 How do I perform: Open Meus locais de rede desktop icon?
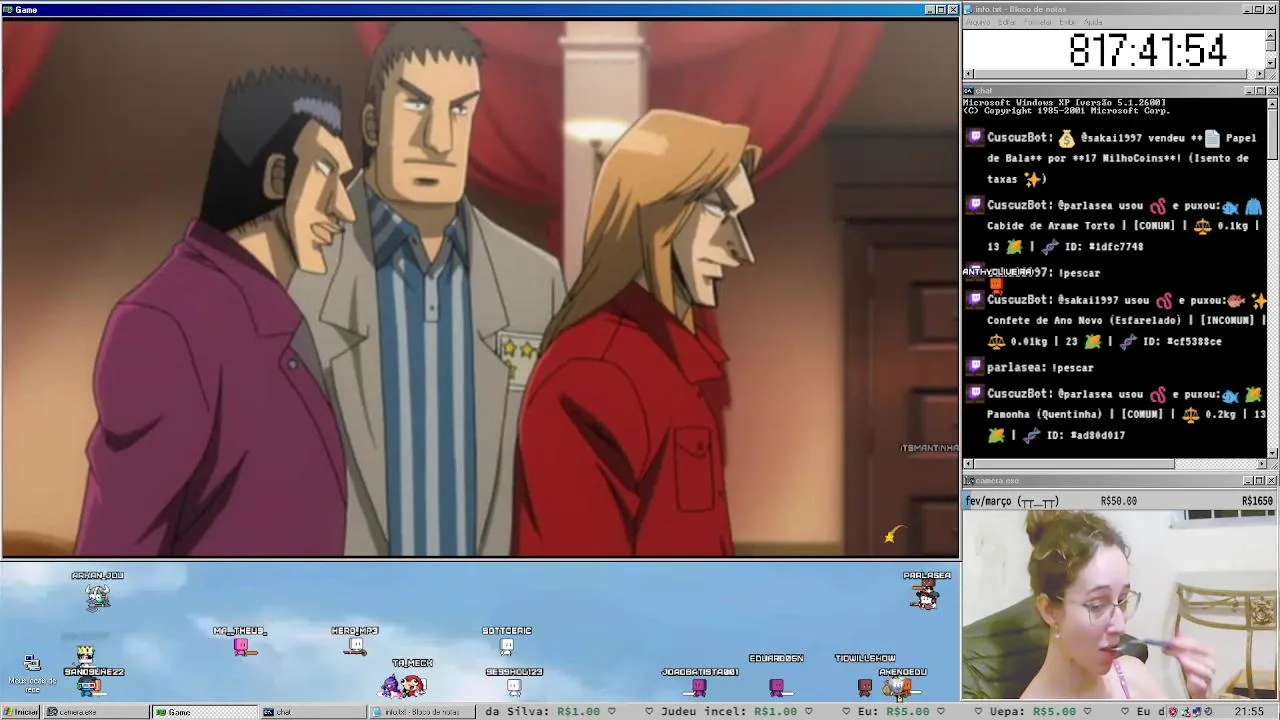click(32, 674)
